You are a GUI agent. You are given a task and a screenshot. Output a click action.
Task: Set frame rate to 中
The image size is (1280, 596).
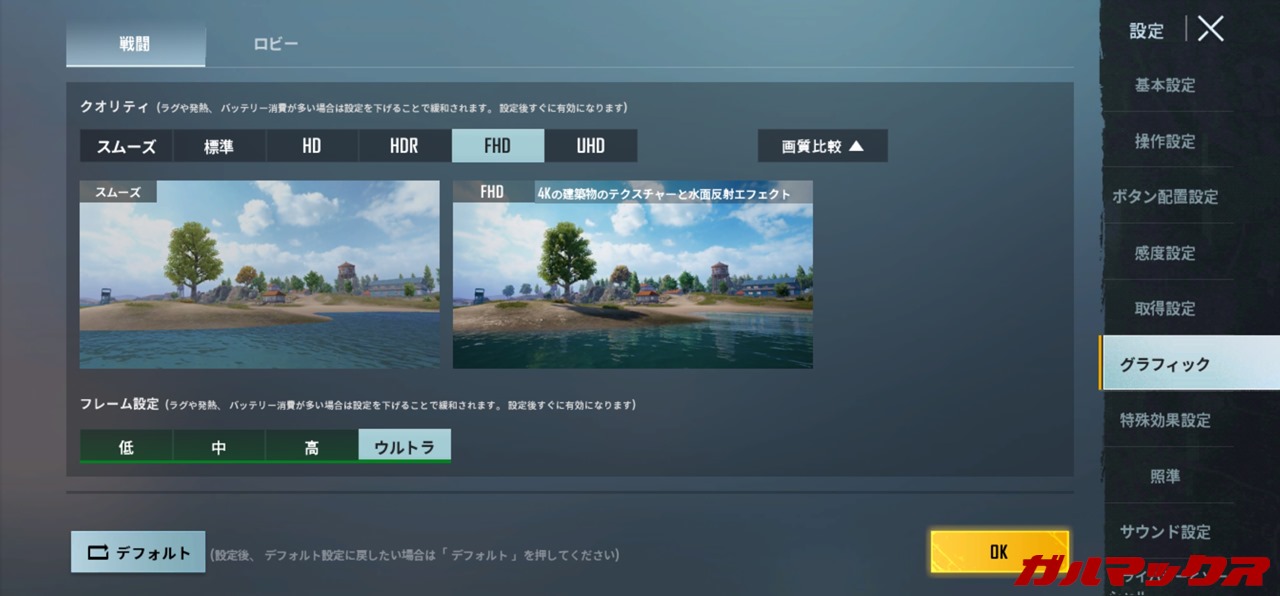coord(219,447)
